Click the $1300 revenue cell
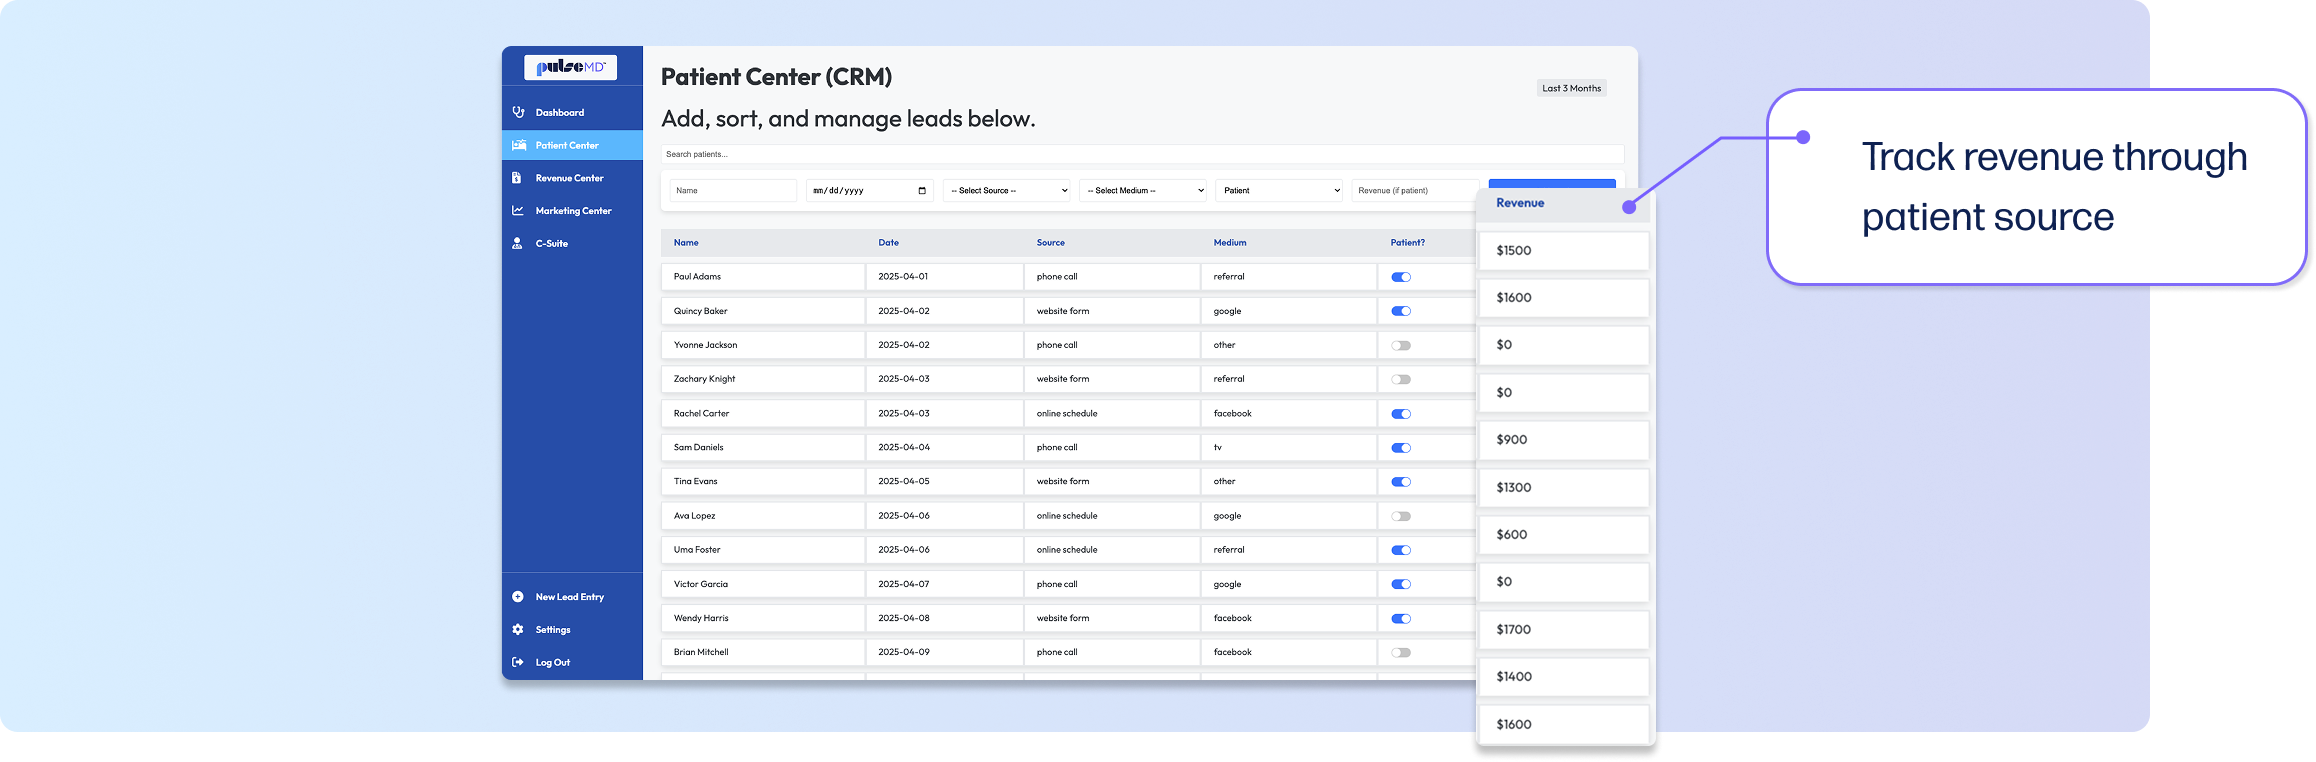 (x=1563, y=488)
